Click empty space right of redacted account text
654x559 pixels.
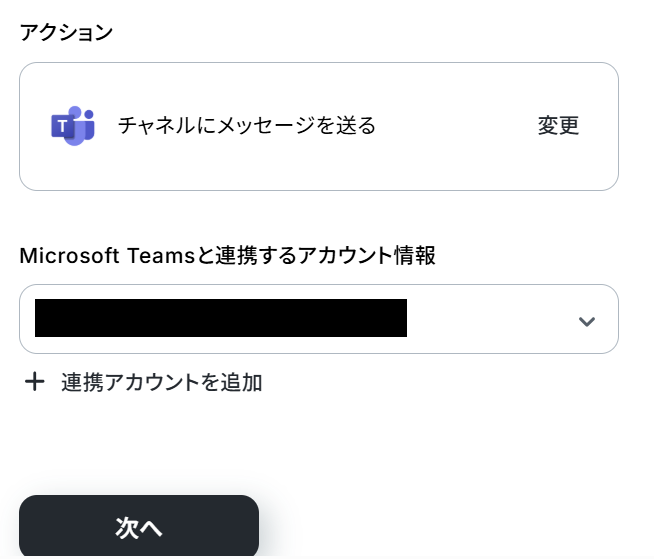click(x=490, y=319)
